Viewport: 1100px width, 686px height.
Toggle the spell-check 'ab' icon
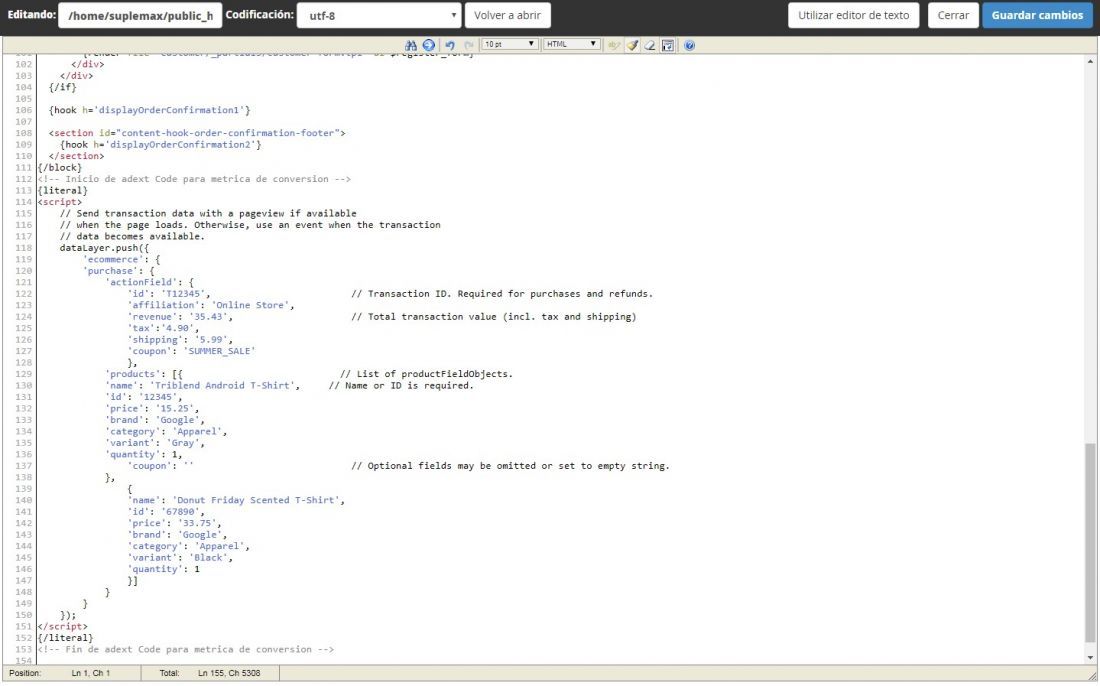pos(614,45)
